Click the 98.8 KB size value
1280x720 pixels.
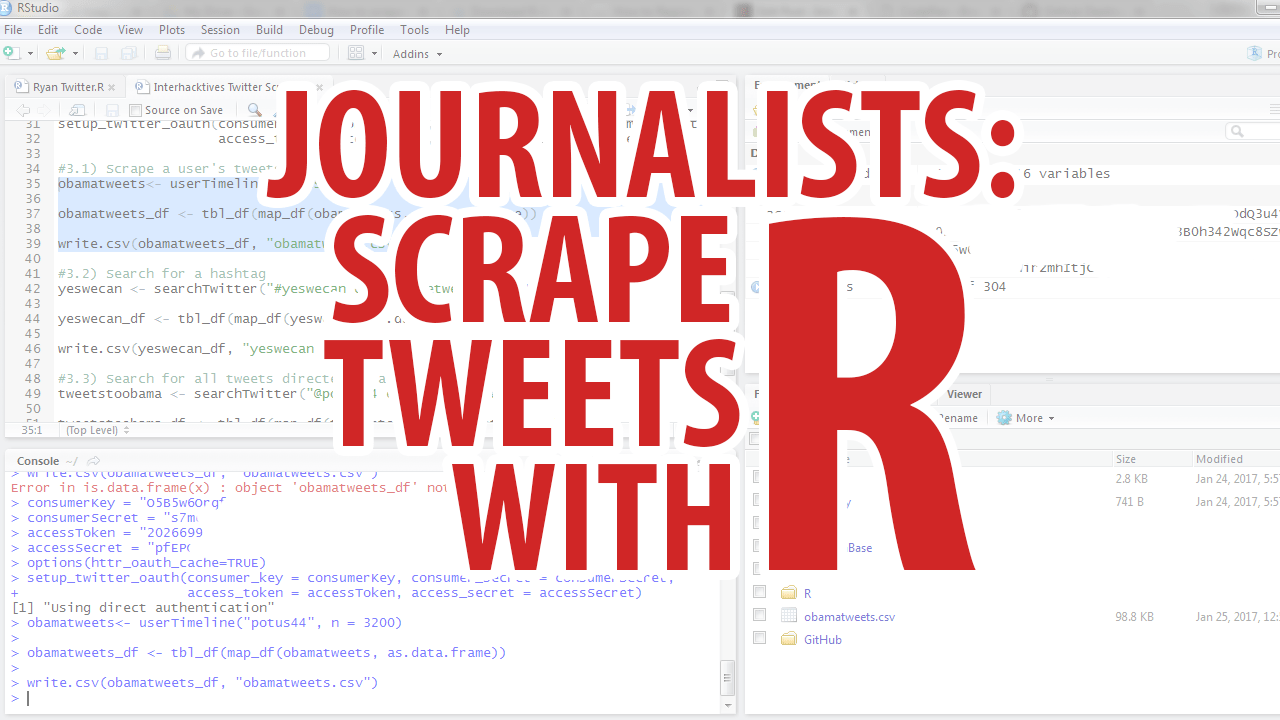1134,617
